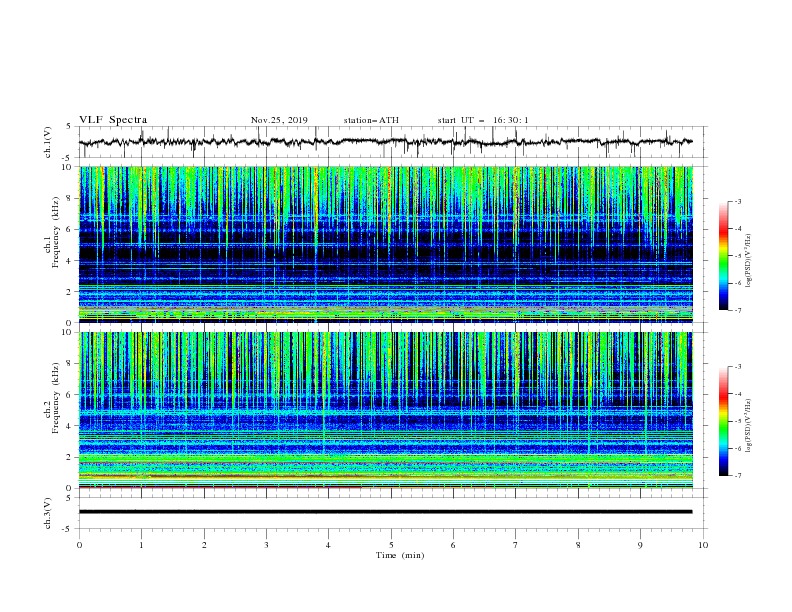Click time axis tick label "7"
Screen dimensions: 792x612
click(x=516, y=545)
